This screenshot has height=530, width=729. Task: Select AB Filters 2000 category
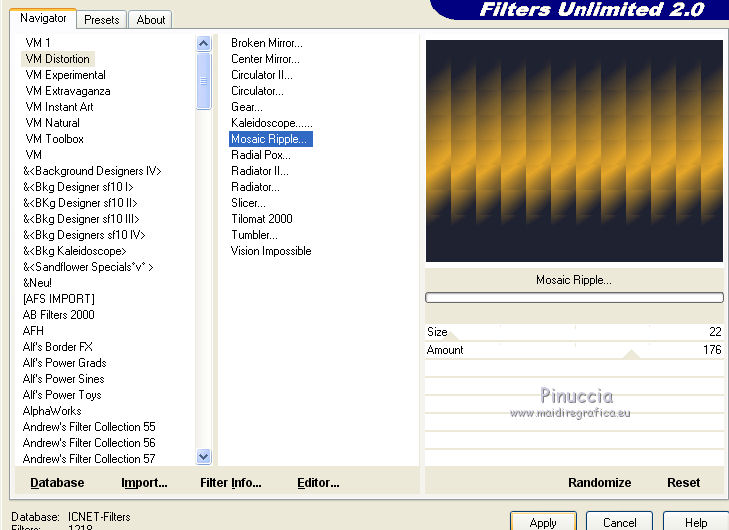click(59, 315)
